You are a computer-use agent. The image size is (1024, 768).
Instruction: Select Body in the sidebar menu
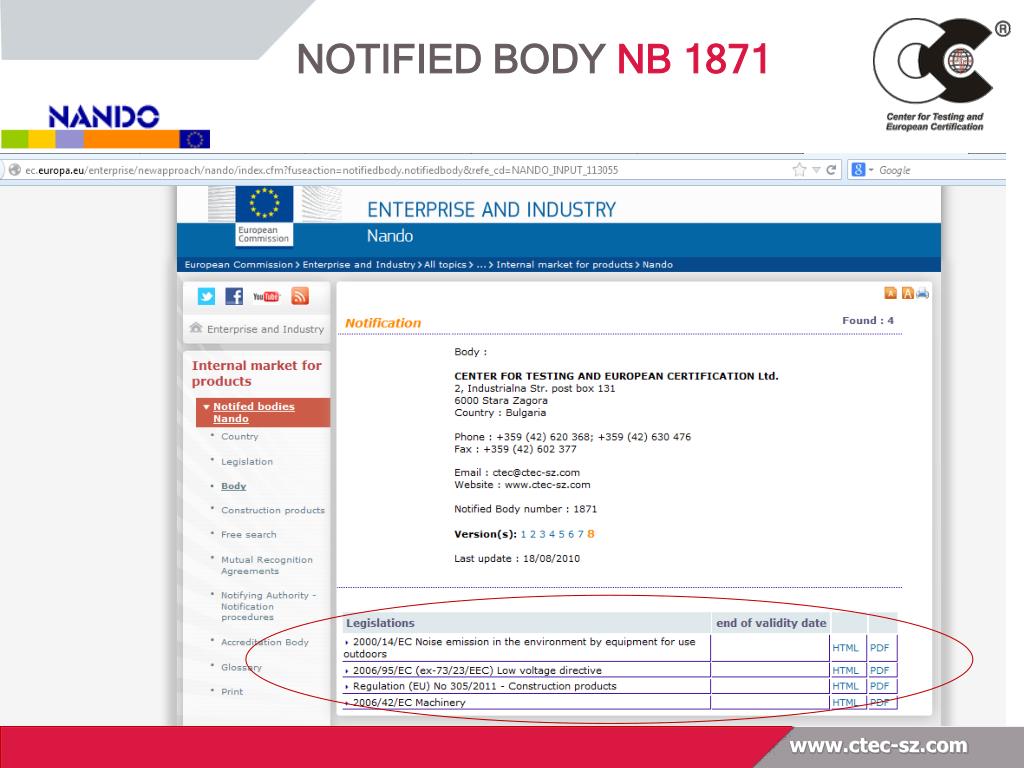tap(233, 486)
